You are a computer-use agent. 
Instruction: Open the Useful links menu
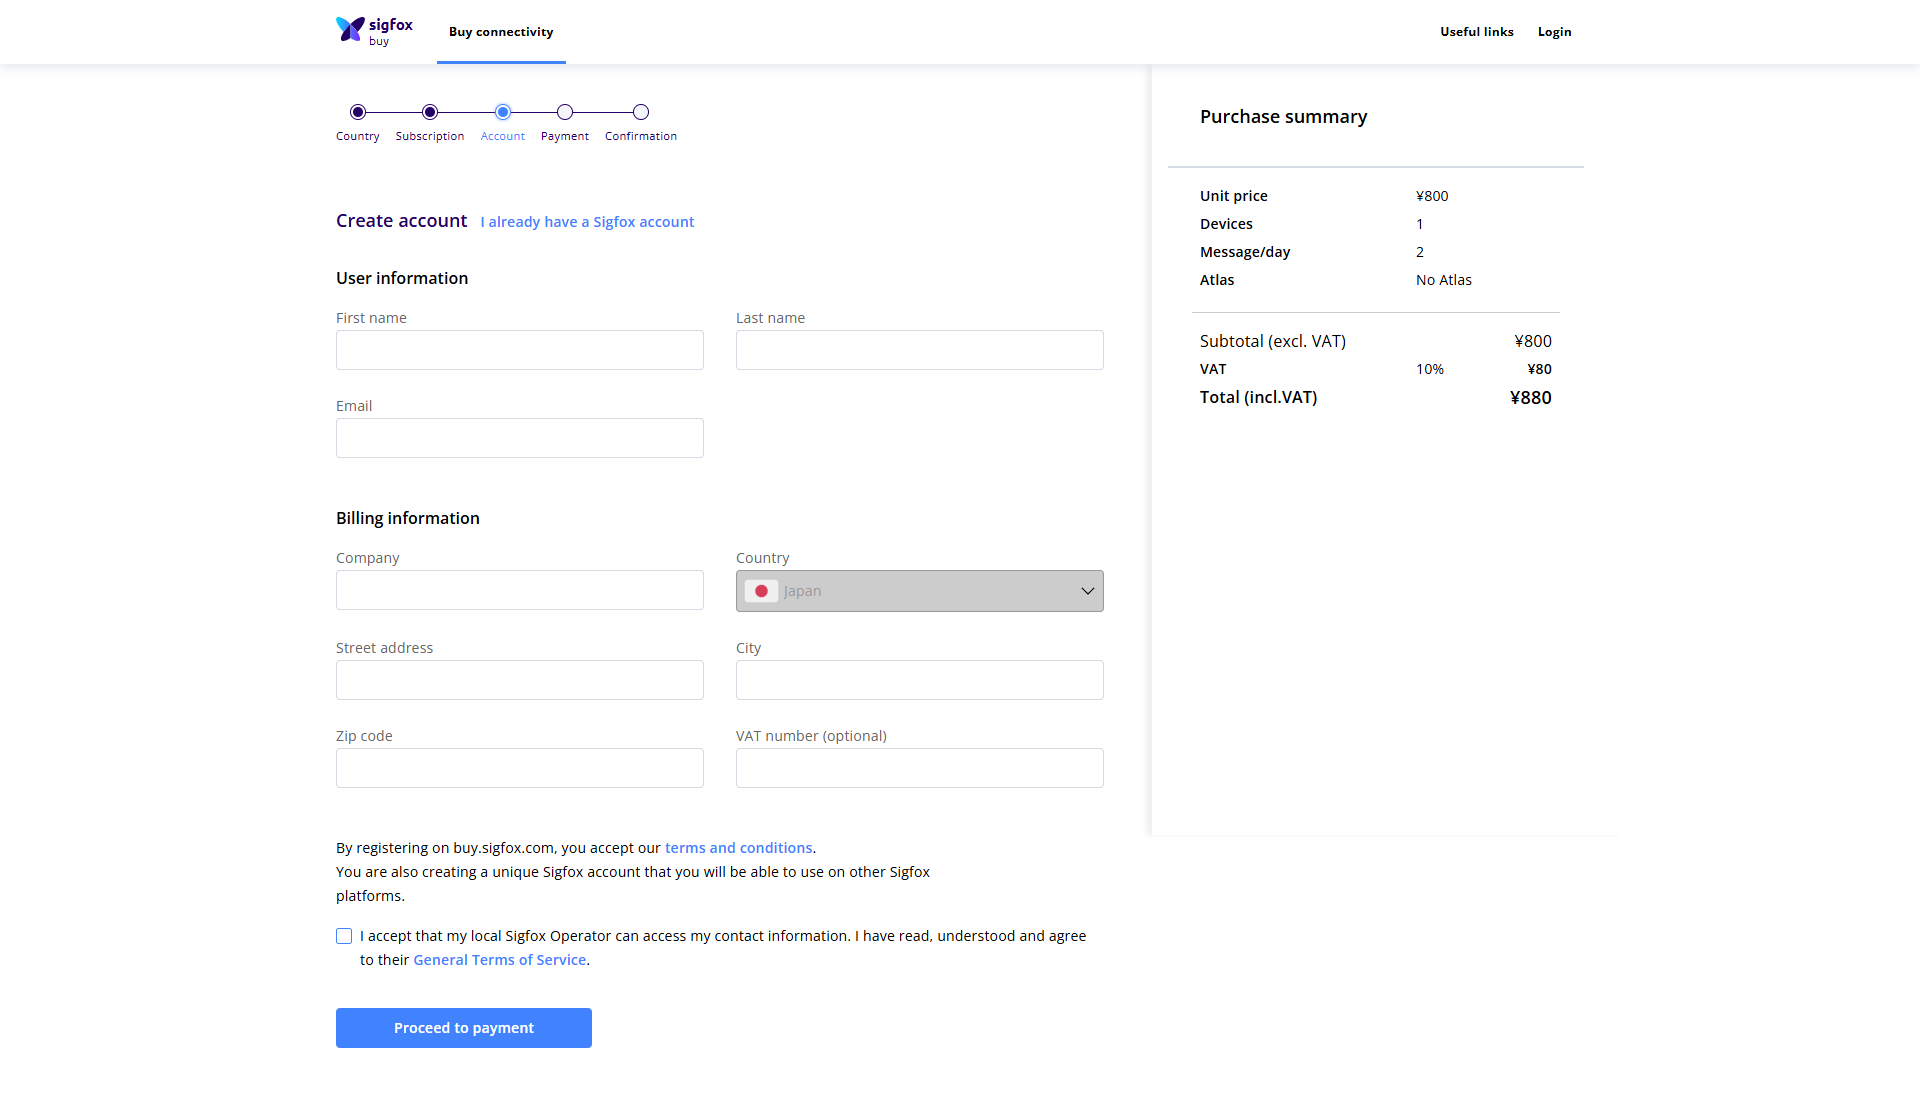[1476, 32]
